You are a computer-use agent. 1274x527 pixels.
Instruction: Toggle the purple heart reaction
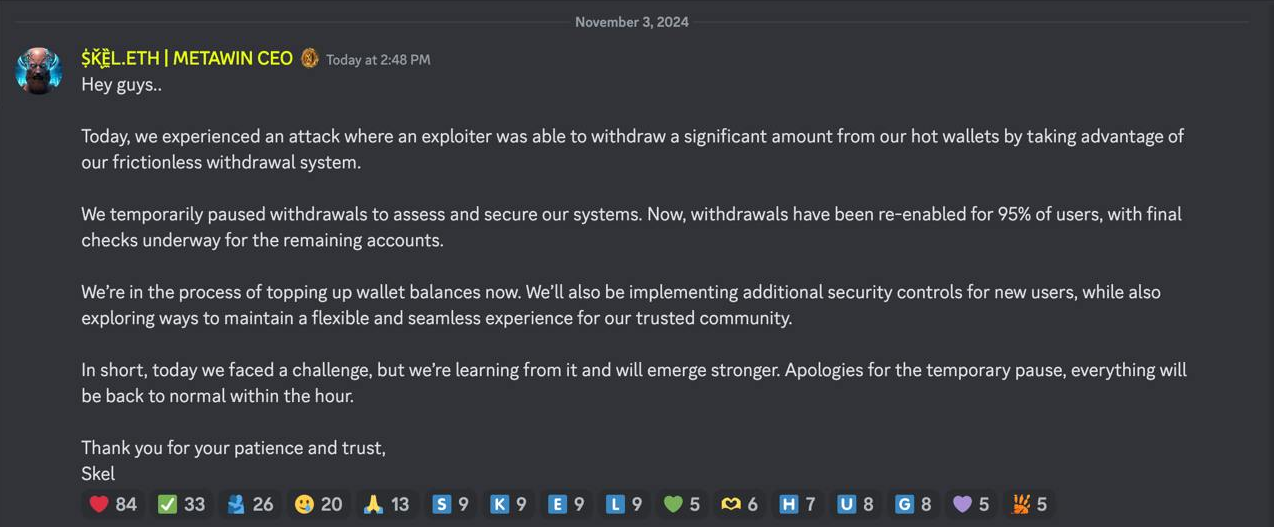click(x=971, y=504)
